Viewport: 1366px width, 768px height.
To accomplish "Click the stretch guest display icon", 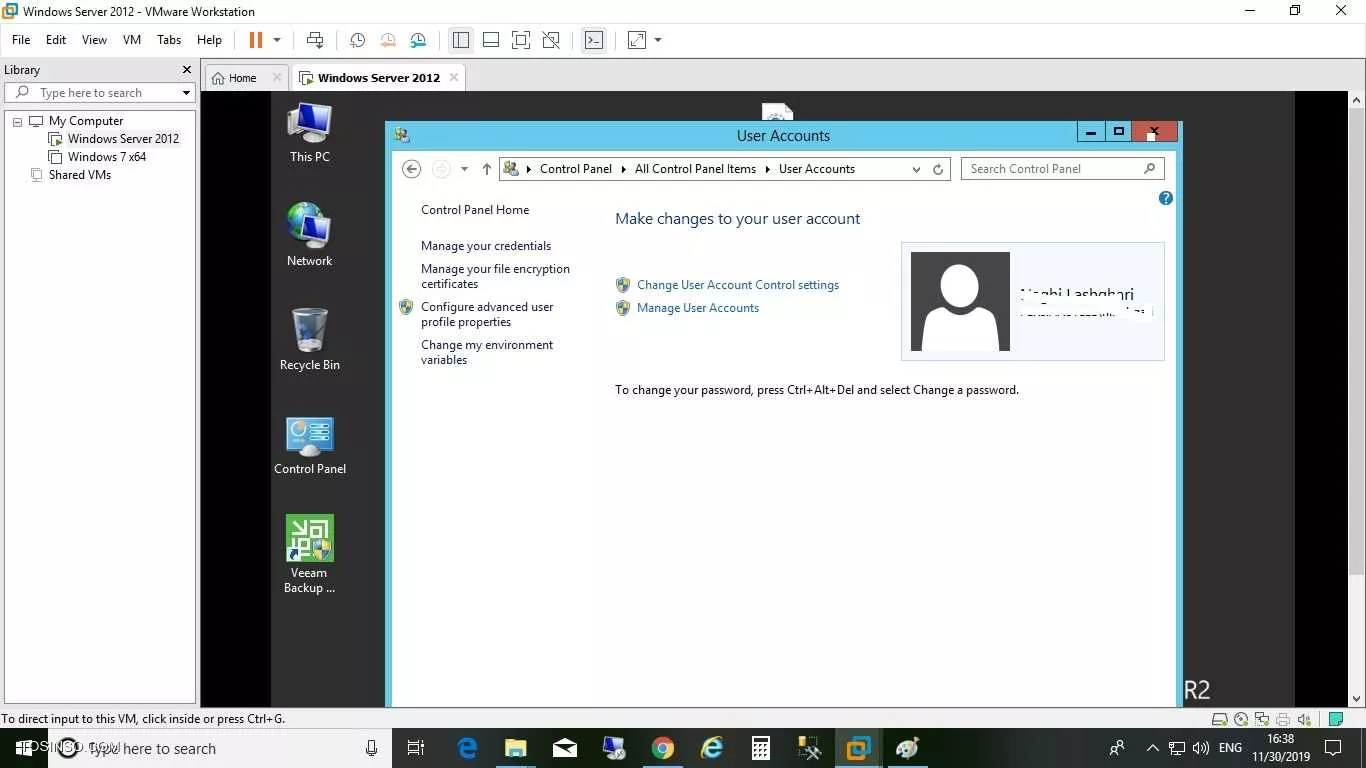I will pos(637,40).
